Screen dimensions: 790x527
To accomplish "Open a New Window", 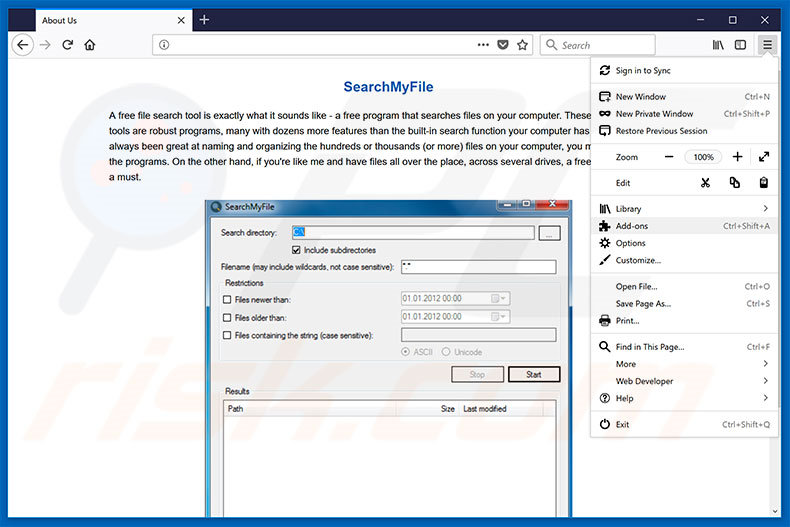I will point(685,96).
